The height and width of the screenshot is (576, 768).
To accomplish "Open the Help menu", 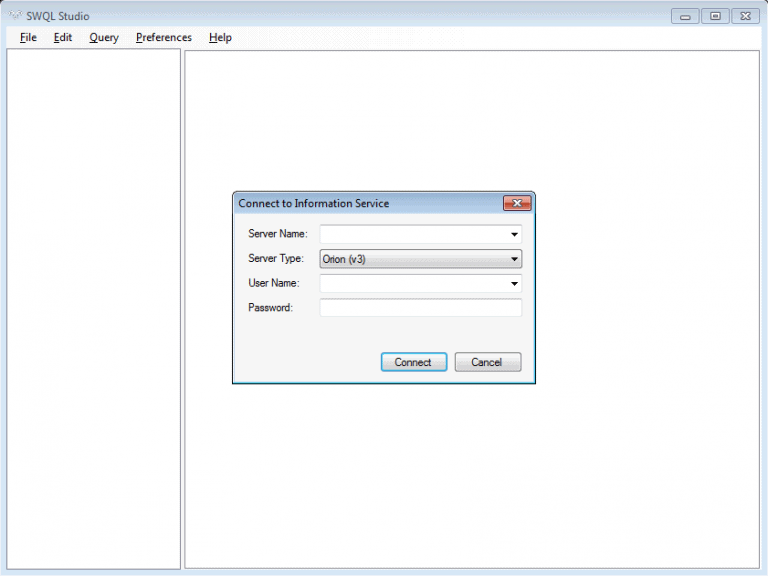I will [220, 37].
